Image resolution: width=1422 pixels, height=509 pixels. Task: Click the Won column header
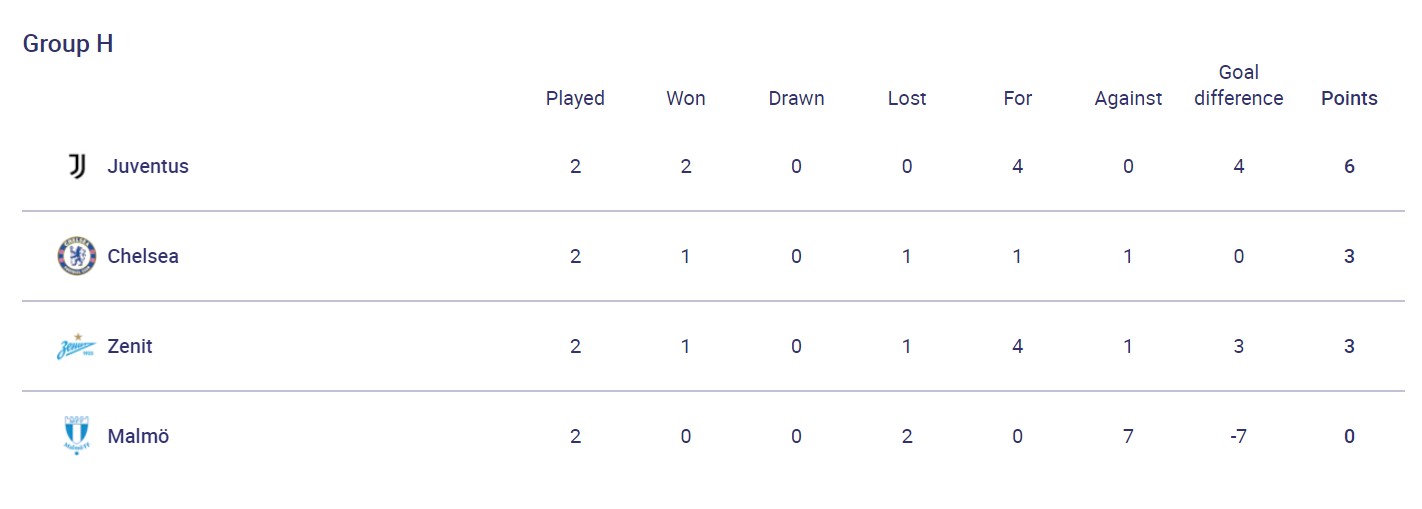tap(686, 98)
